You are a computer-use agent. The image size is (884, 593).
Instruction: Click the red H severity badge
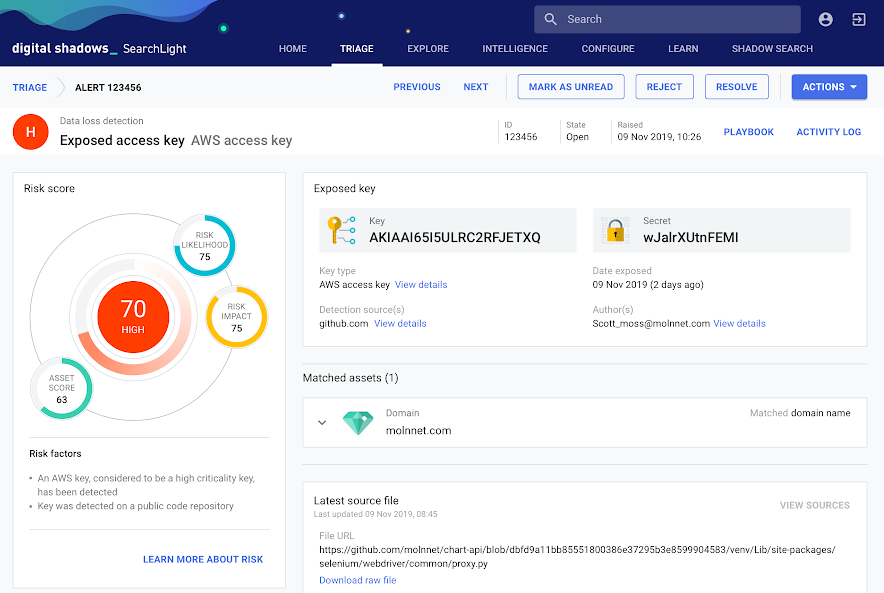(30, 132)
